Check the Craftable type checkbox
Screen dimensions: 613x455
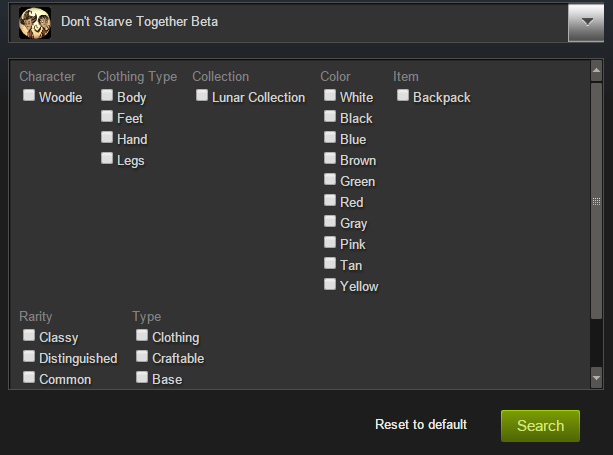[x=142, y=357]
